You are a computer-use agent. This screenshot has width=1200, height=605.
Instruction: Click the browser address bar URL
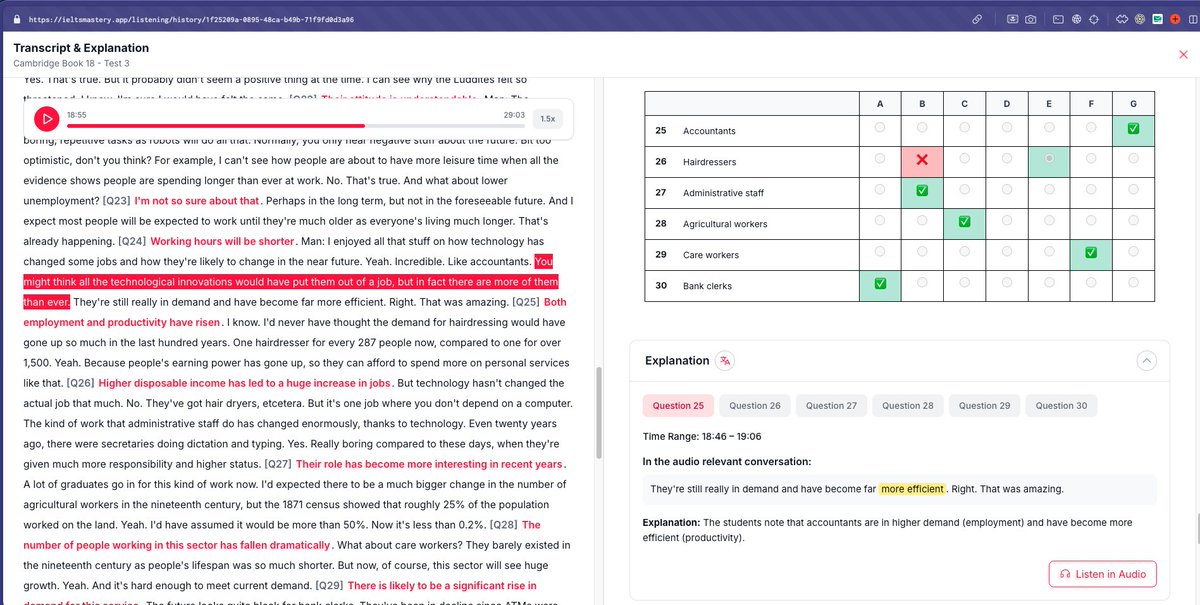190,19
